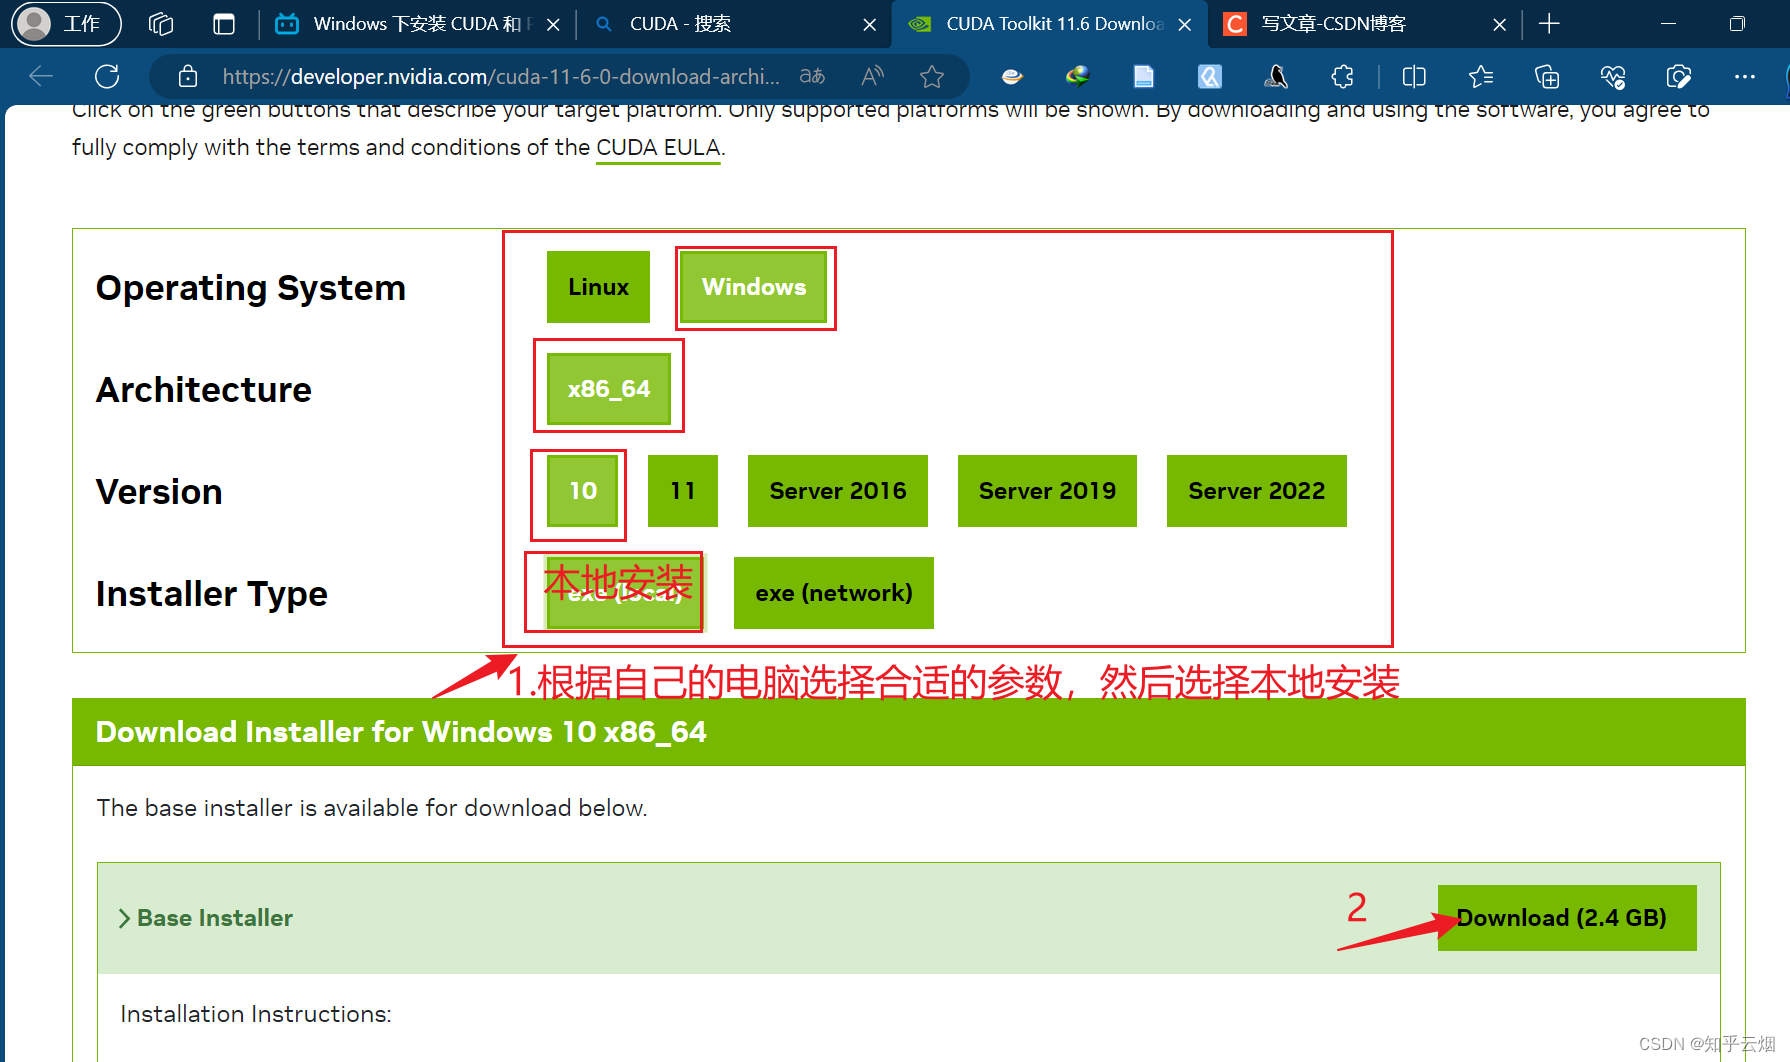Viewport: 1790px width, 1062px height.
Task: Click the bowl-shaped extension icon
Action: (1012, 76)
